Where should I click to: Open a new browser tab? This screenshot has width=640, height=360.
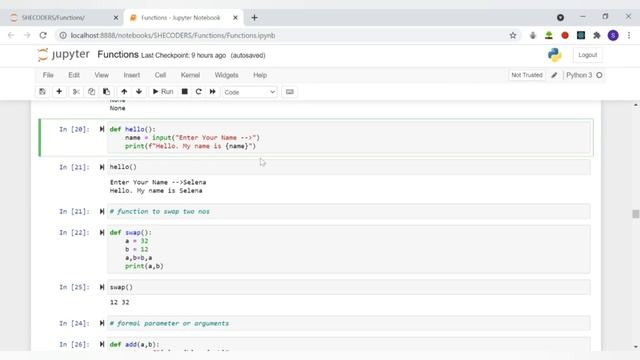coord(254,18)
